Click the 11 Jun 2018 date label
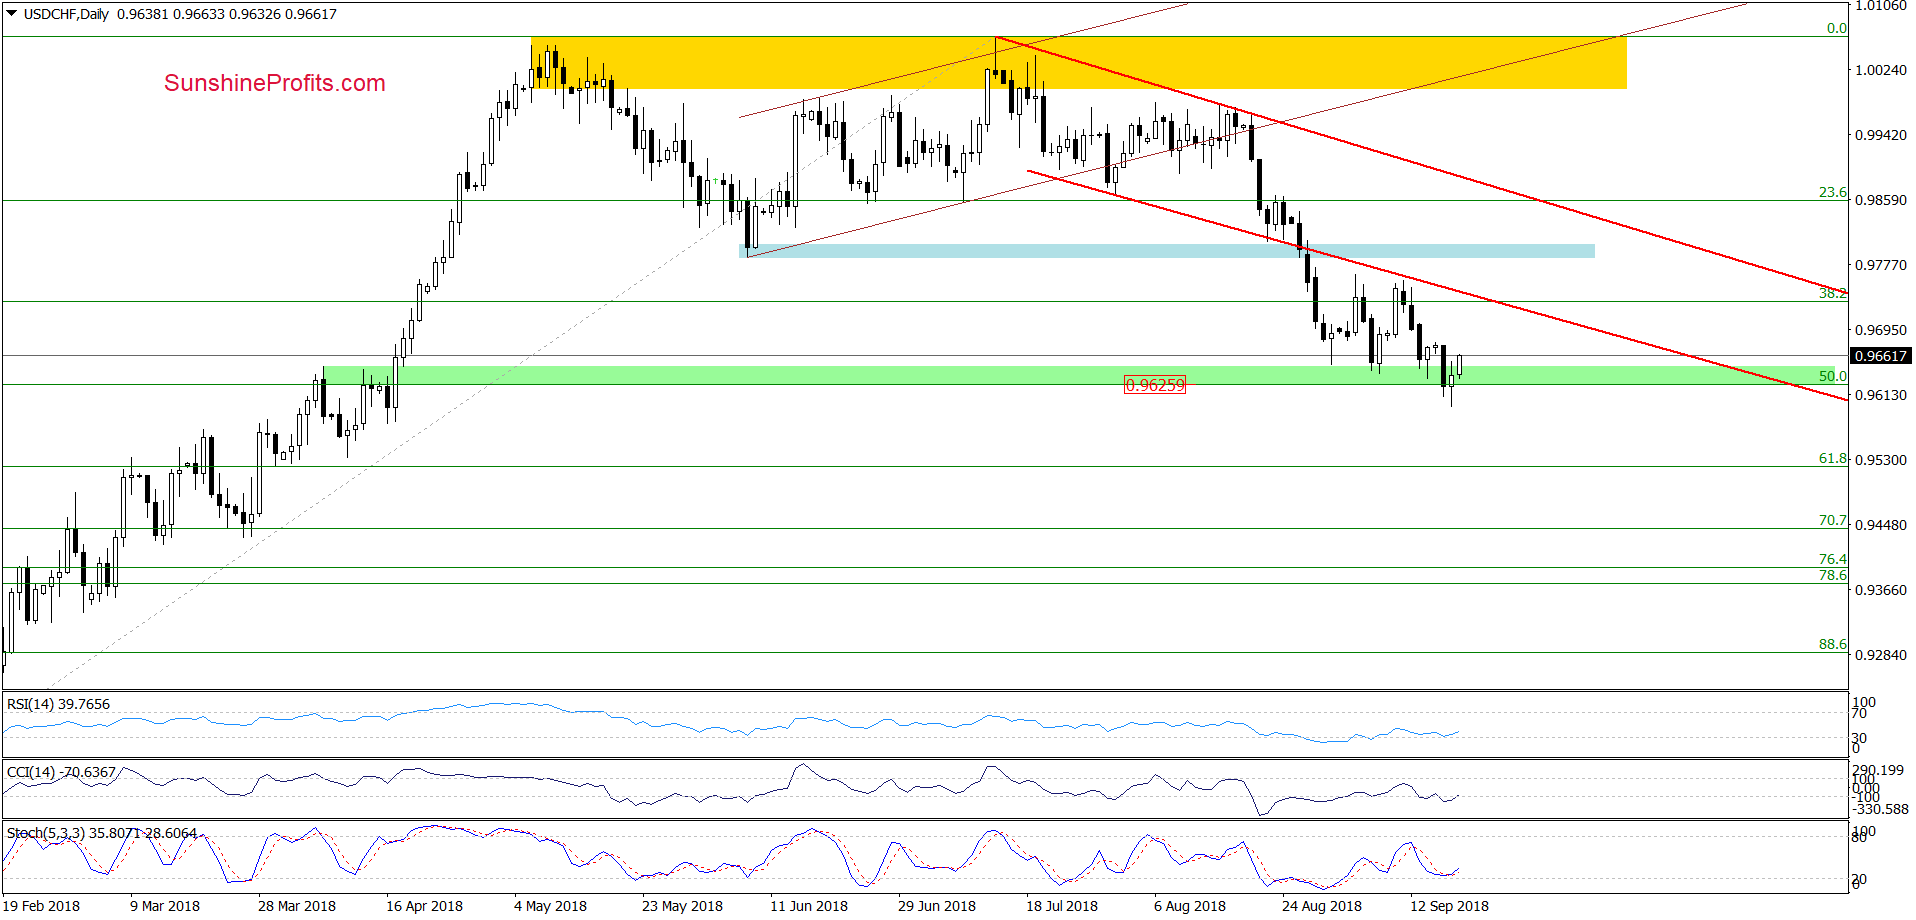 tap(809, 906)
